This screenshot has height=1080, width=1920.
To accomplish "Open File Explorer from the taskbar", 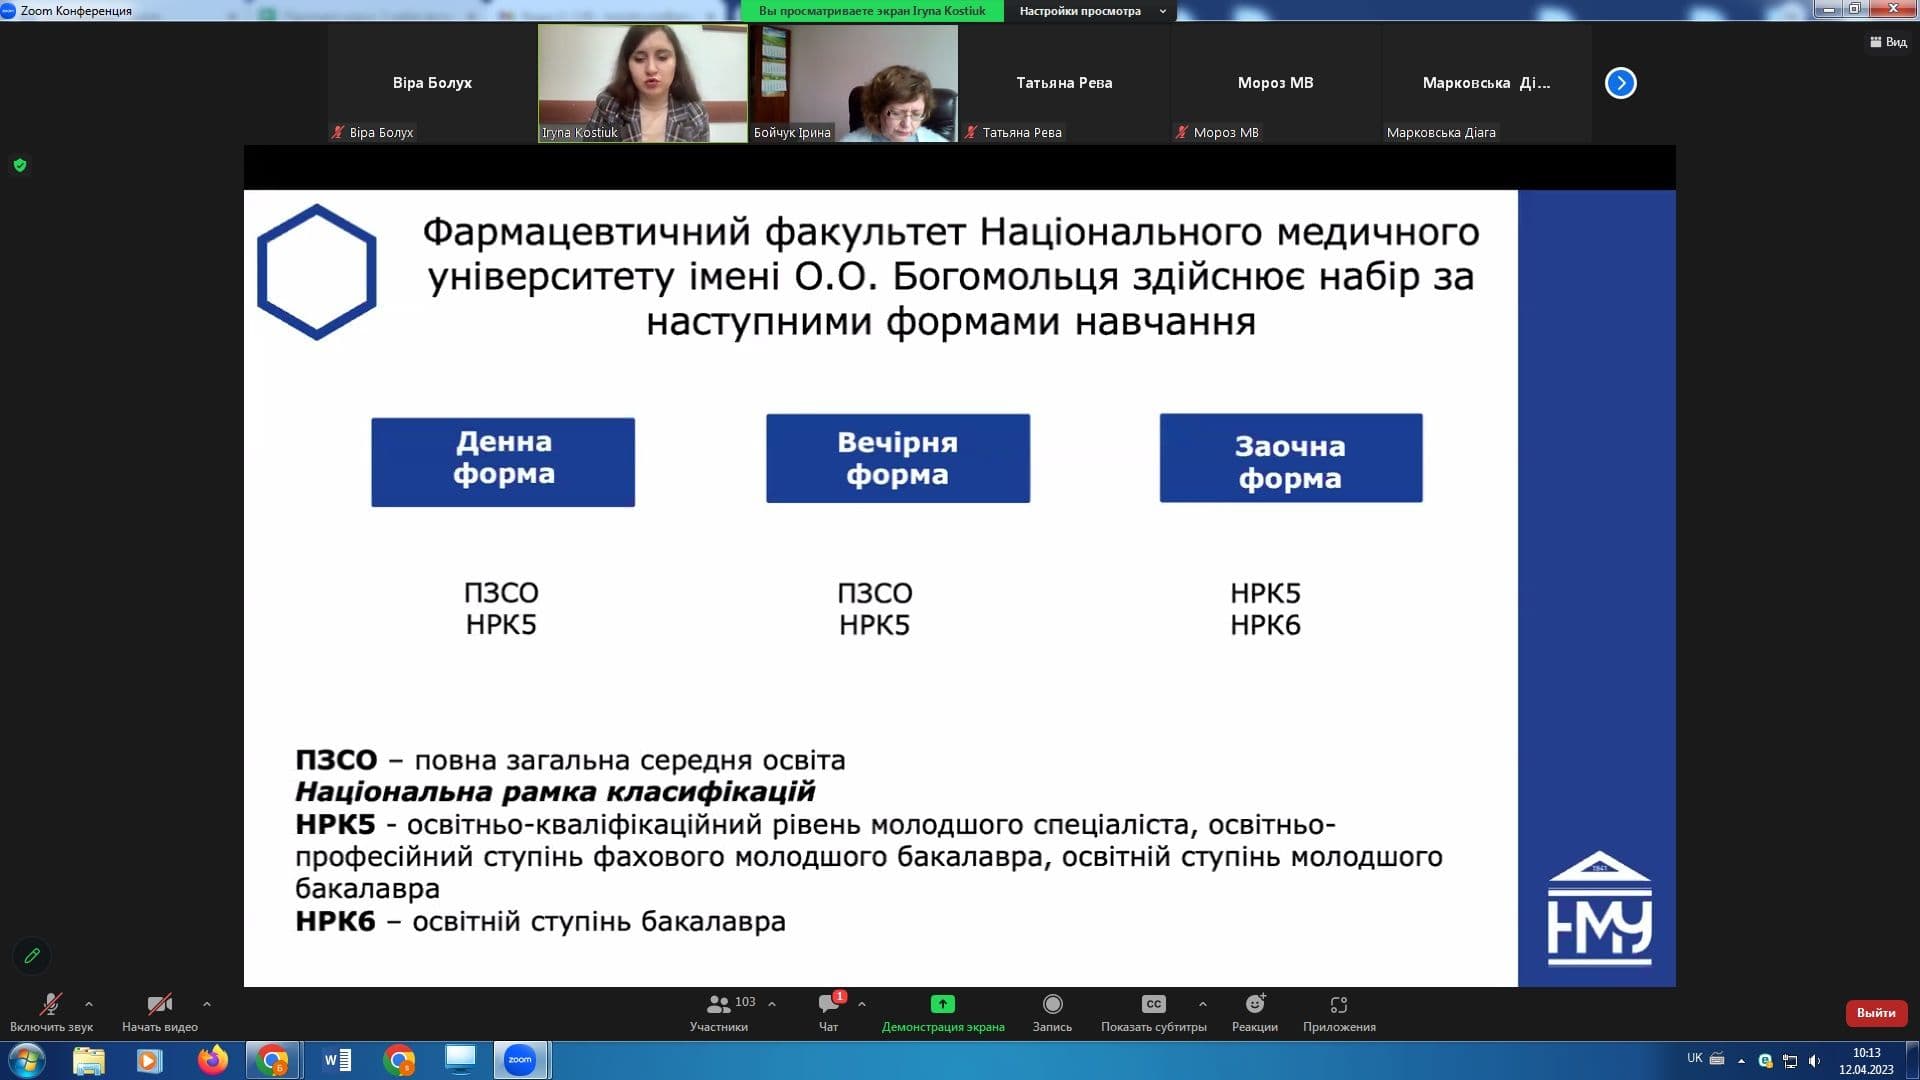I will coord(89,1060).
